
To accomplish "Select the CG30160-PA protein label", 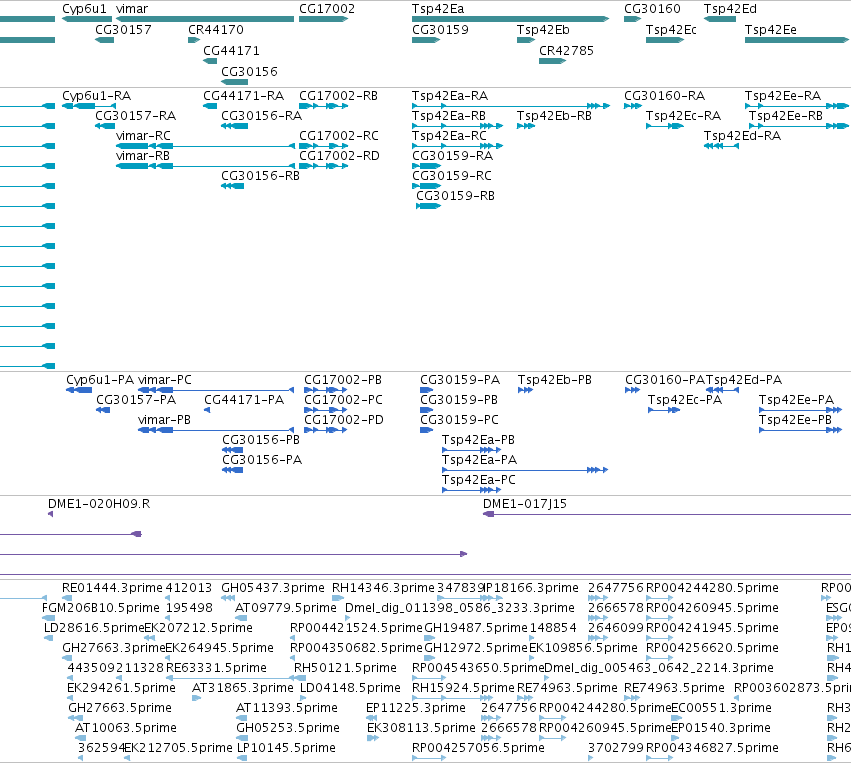I will (665, 380).
